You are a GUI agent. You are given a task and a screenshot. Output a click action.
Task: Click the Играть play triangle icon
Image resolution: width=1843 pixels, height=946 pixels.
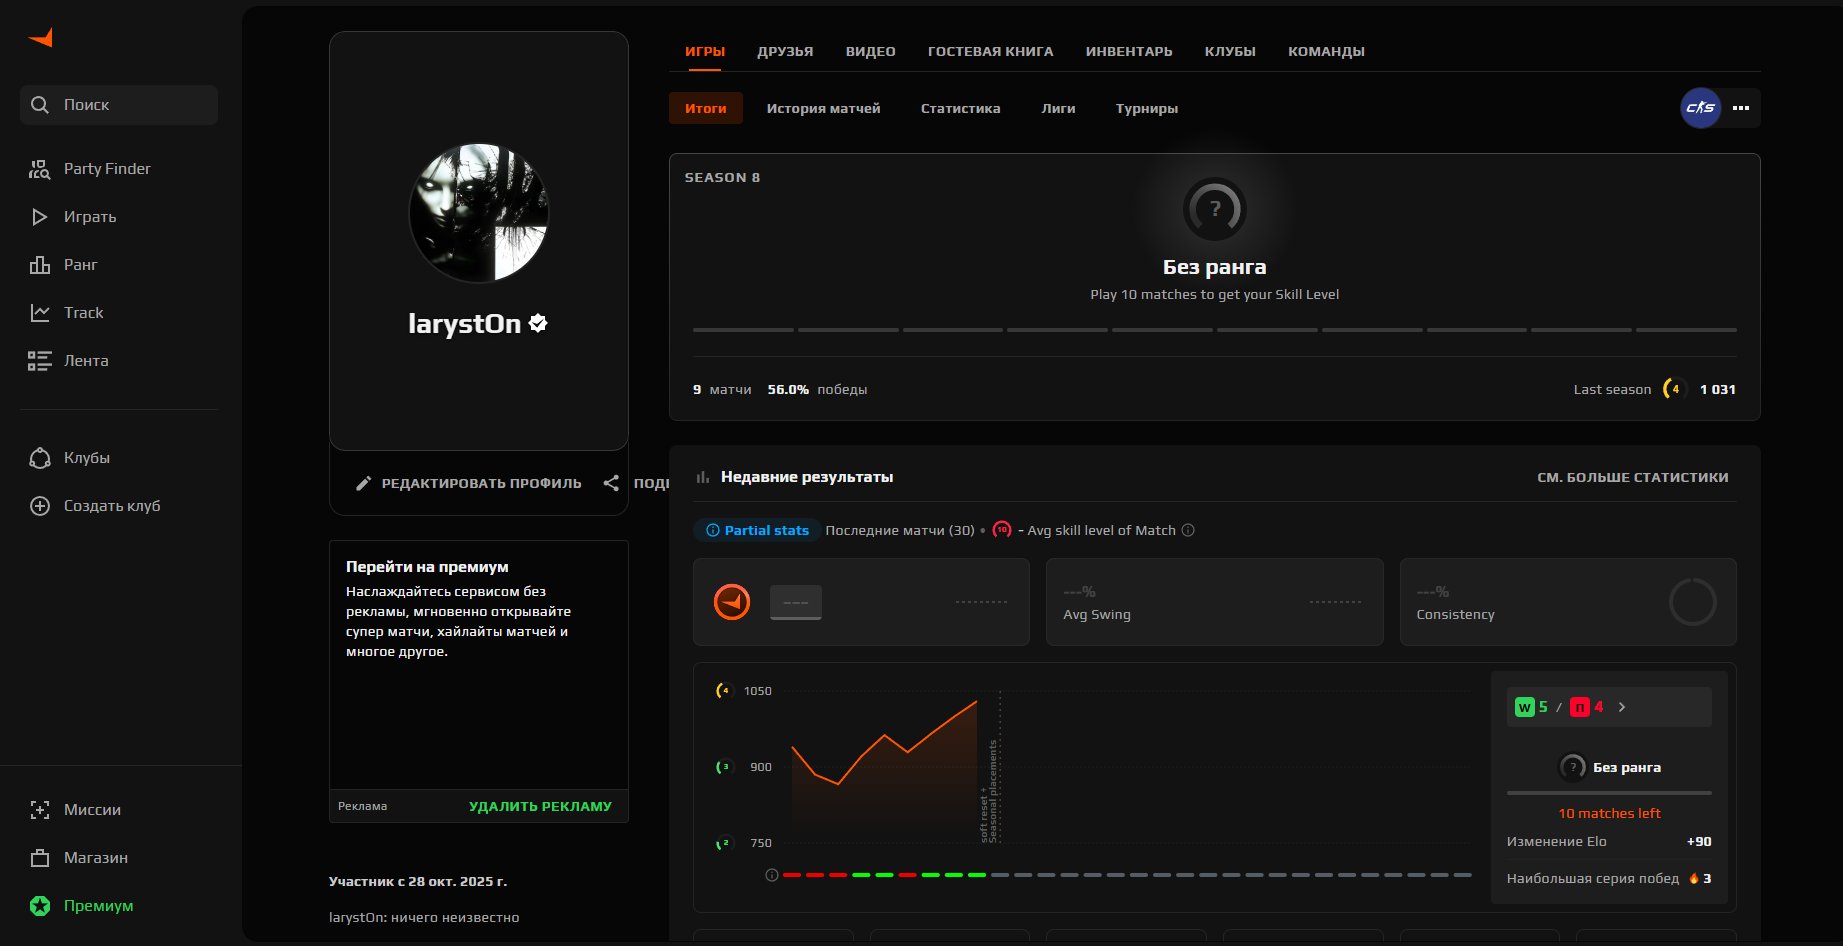point(39,217)
